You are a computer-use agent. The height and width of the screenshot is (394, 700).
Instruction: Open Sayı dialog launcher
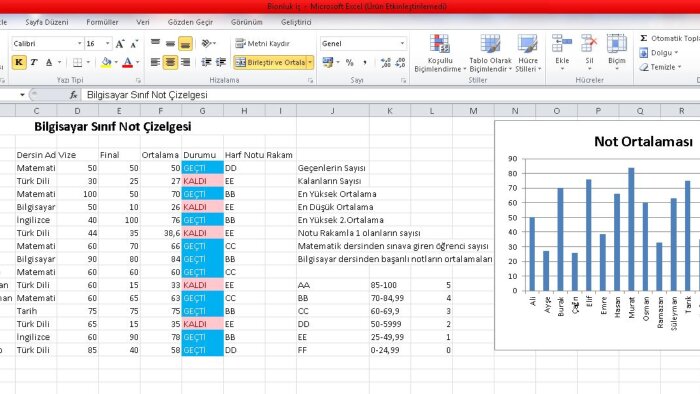(x=403, y=81)
